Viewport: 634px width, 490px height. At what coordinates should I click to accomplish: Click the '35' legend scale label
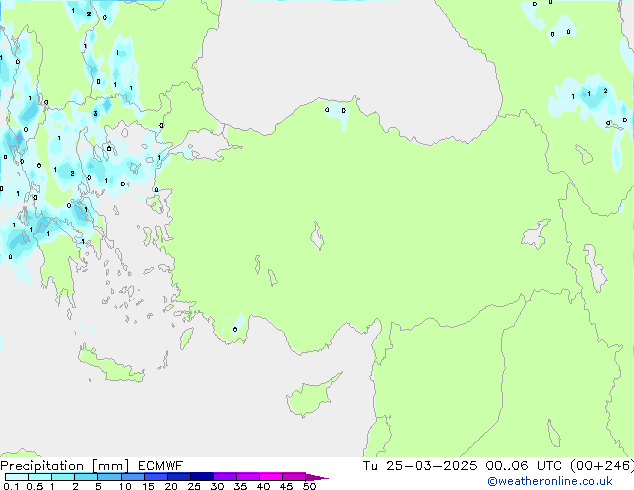tap(240, 486)
